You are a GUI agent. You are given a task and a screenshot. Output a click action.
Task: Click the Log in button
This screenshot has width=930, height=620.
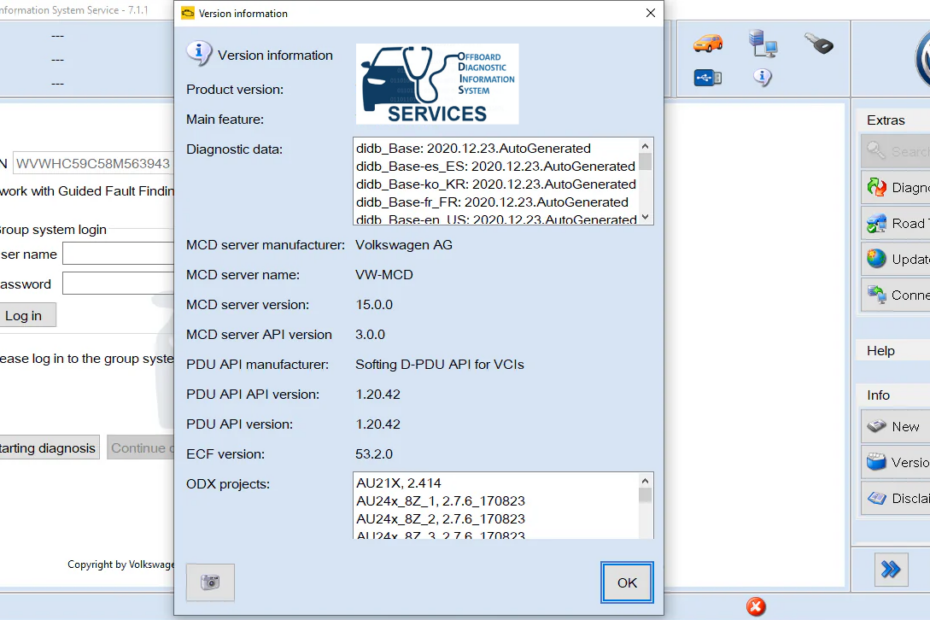[24, 315]
